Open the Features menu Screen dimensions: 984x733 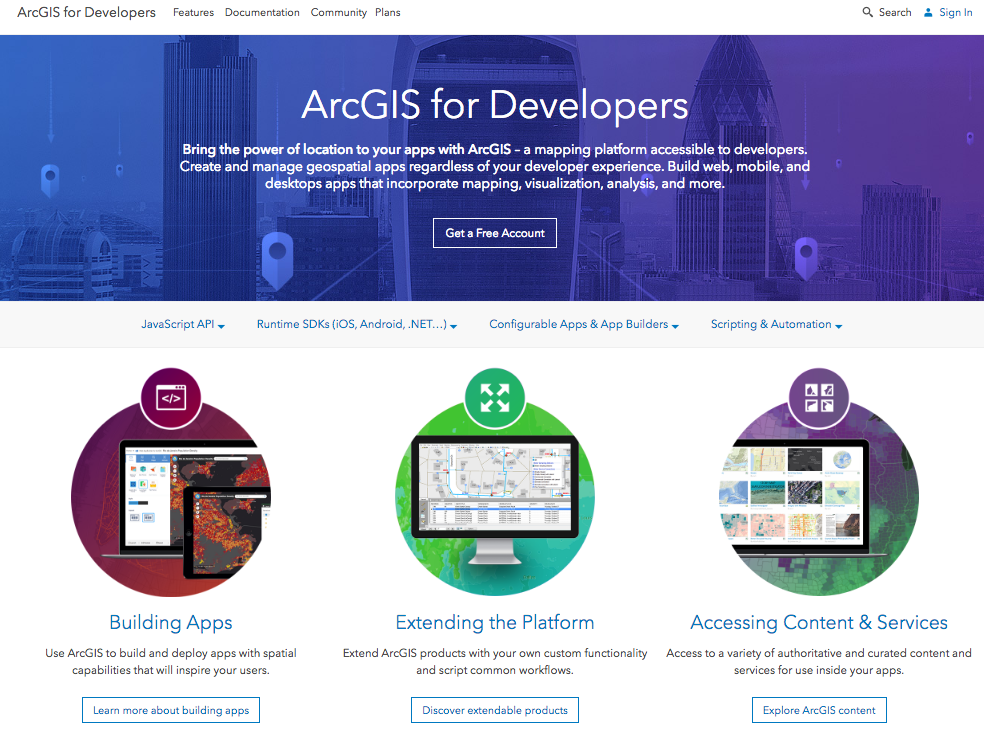(193, 13)
